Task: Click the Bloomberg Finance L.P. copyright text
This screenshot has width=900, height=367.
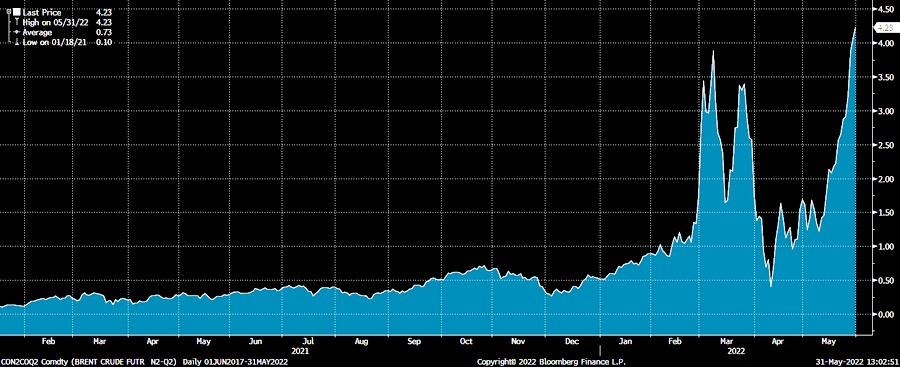Action: click(x=552, y=362)
